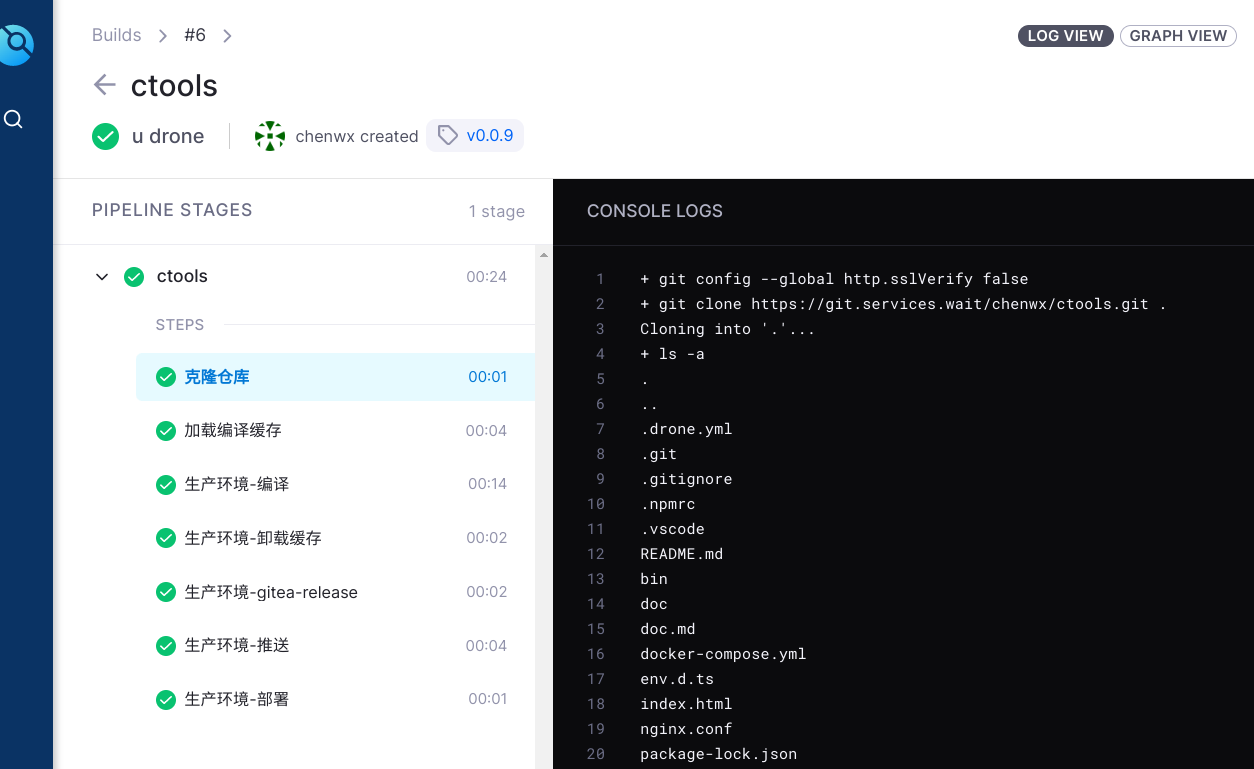Open the Builds breadcrumb link
The image size is (1254, 769).
(116, 35)
